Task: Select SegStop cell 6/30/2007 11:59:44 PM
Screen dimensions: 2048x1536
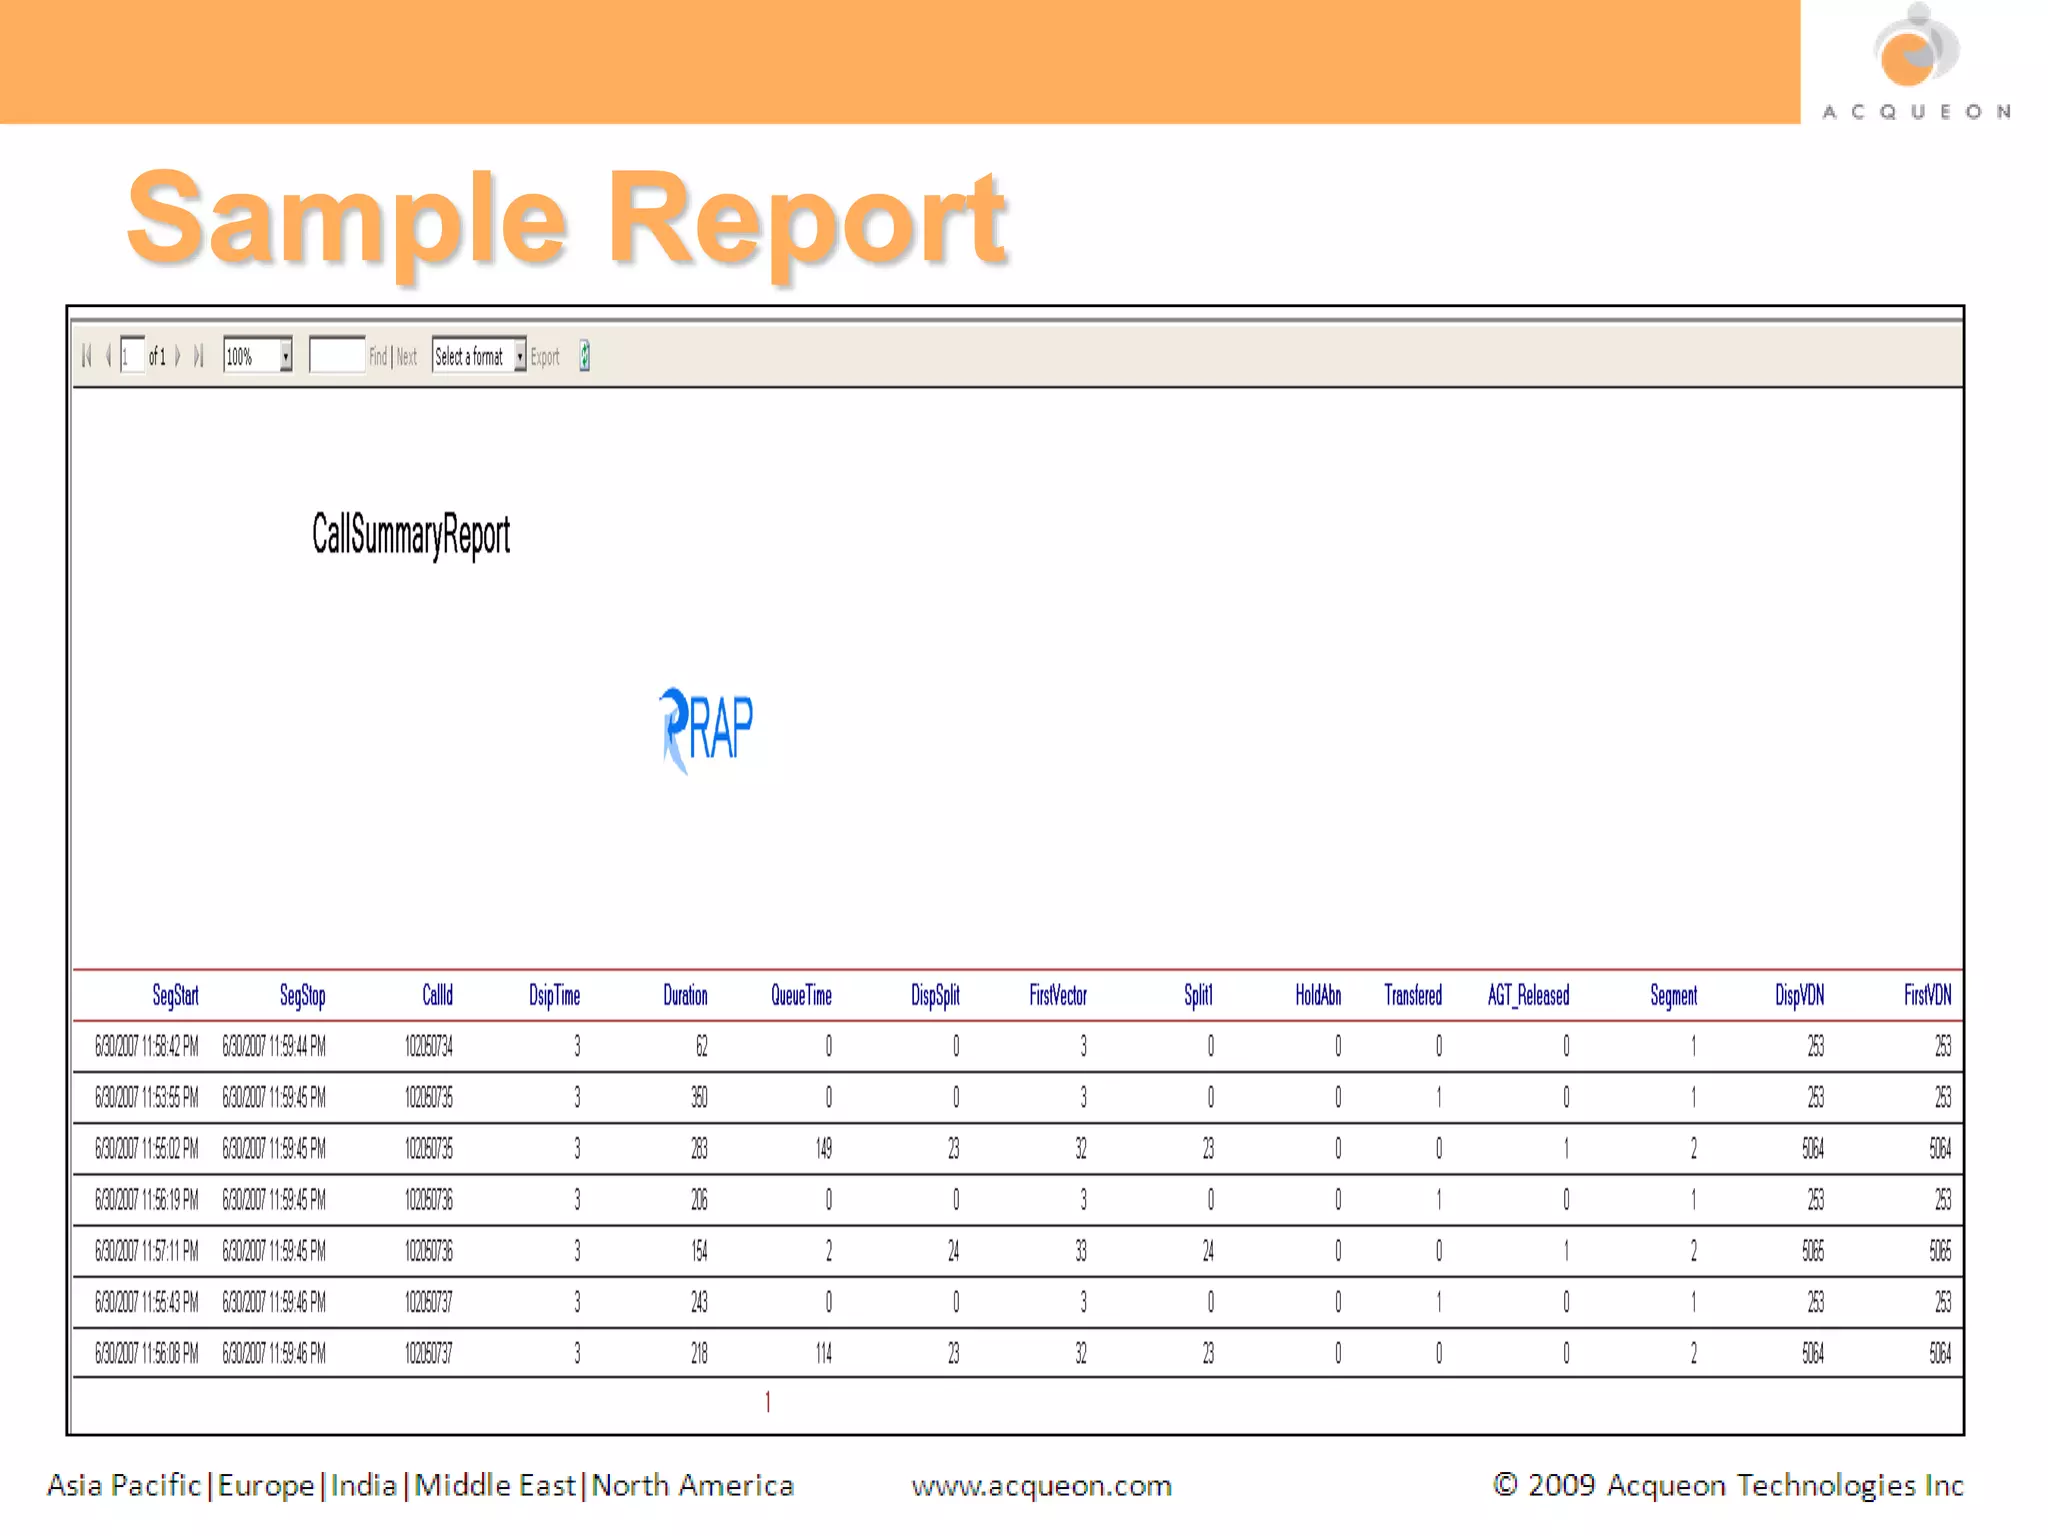Action: point(274,1047)
